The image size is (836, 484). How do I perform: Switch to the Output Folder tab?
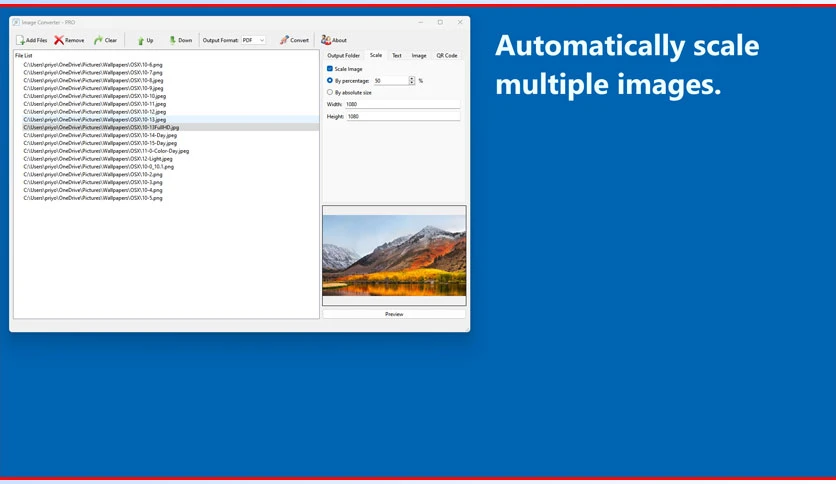[343, 55]
